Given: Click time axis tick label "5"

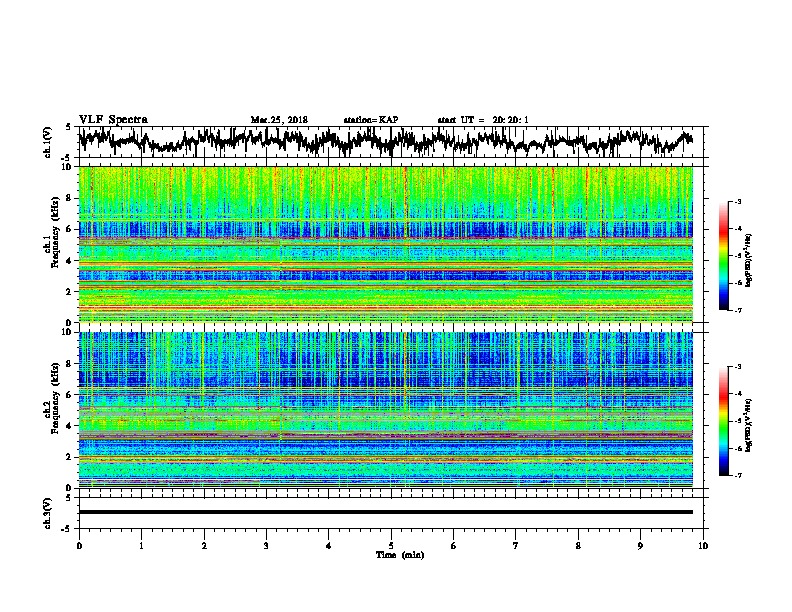Looking at the screenshot, I should click(x=391, y=546).
